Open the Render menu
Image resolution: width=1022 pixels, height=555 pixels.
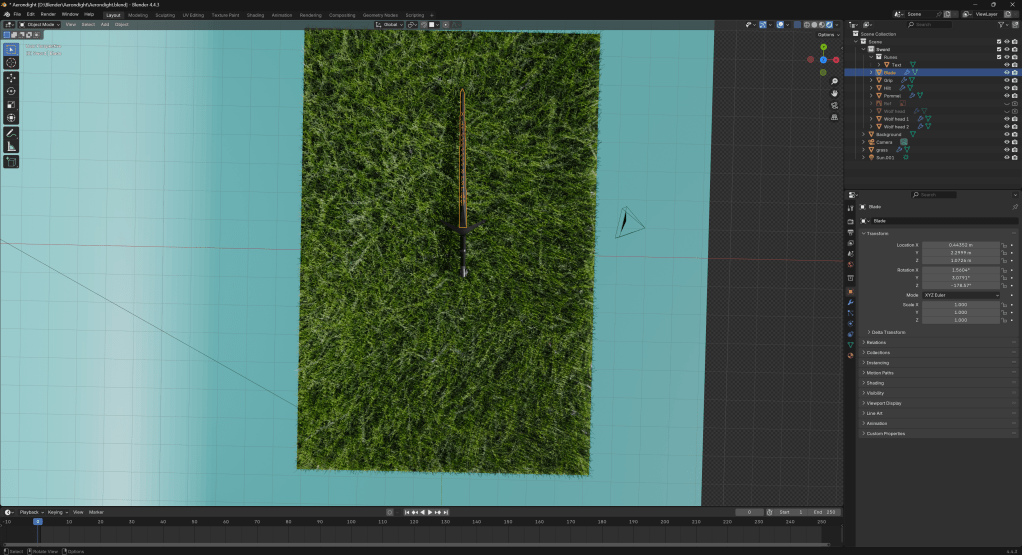tap(48, 14)
